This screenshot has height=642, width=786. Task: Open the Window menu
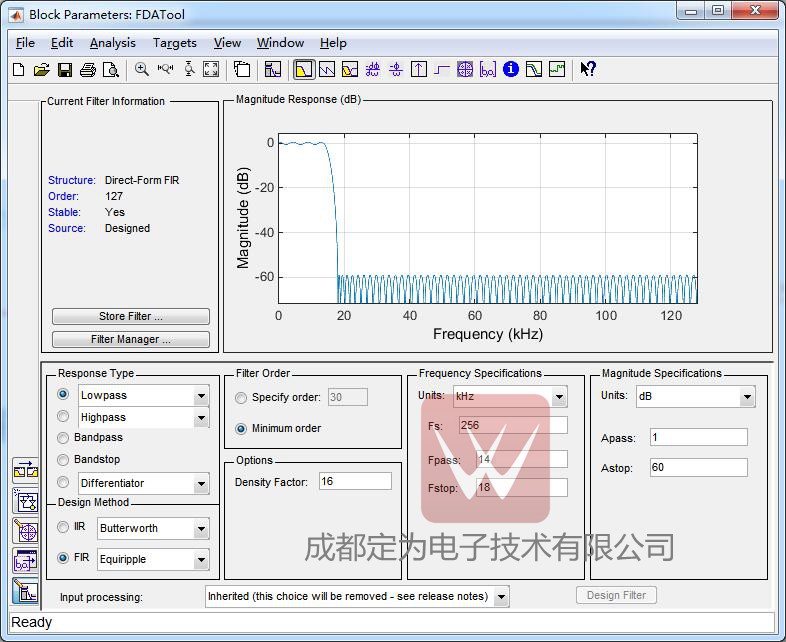(281, 43)
